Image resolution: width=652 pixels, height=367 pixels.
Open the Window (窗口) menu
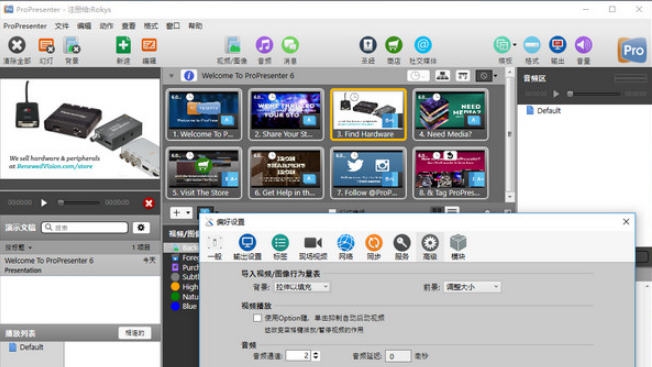pyautogui.click(x=173, y=26)
